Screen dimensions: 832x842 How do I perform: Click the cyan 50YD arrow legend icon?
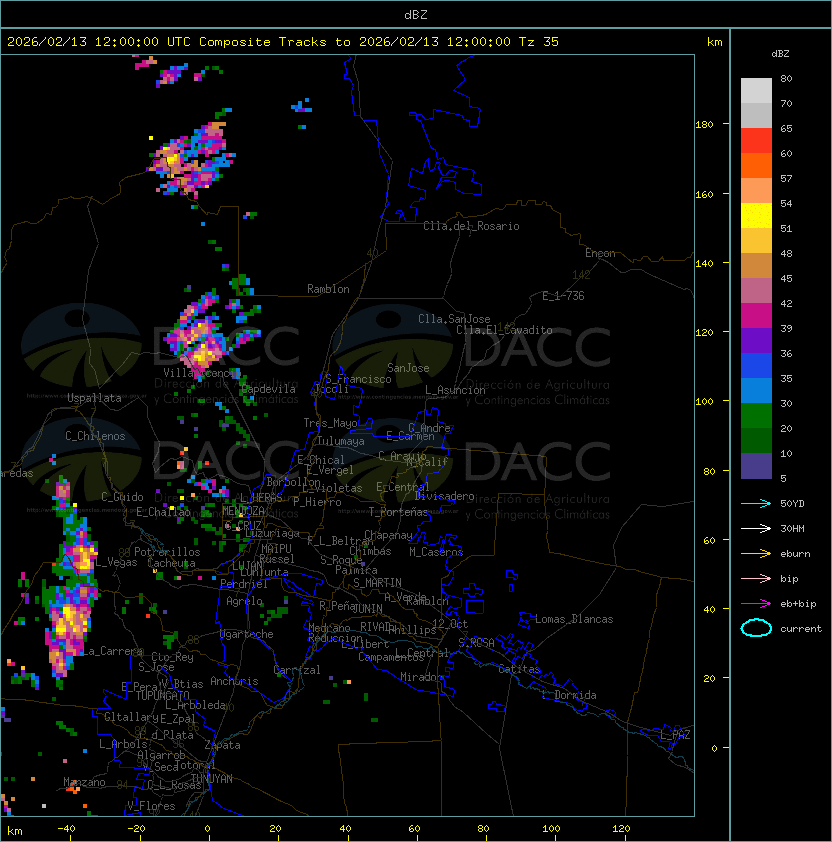pyautogui.click(x=756, y=503)
